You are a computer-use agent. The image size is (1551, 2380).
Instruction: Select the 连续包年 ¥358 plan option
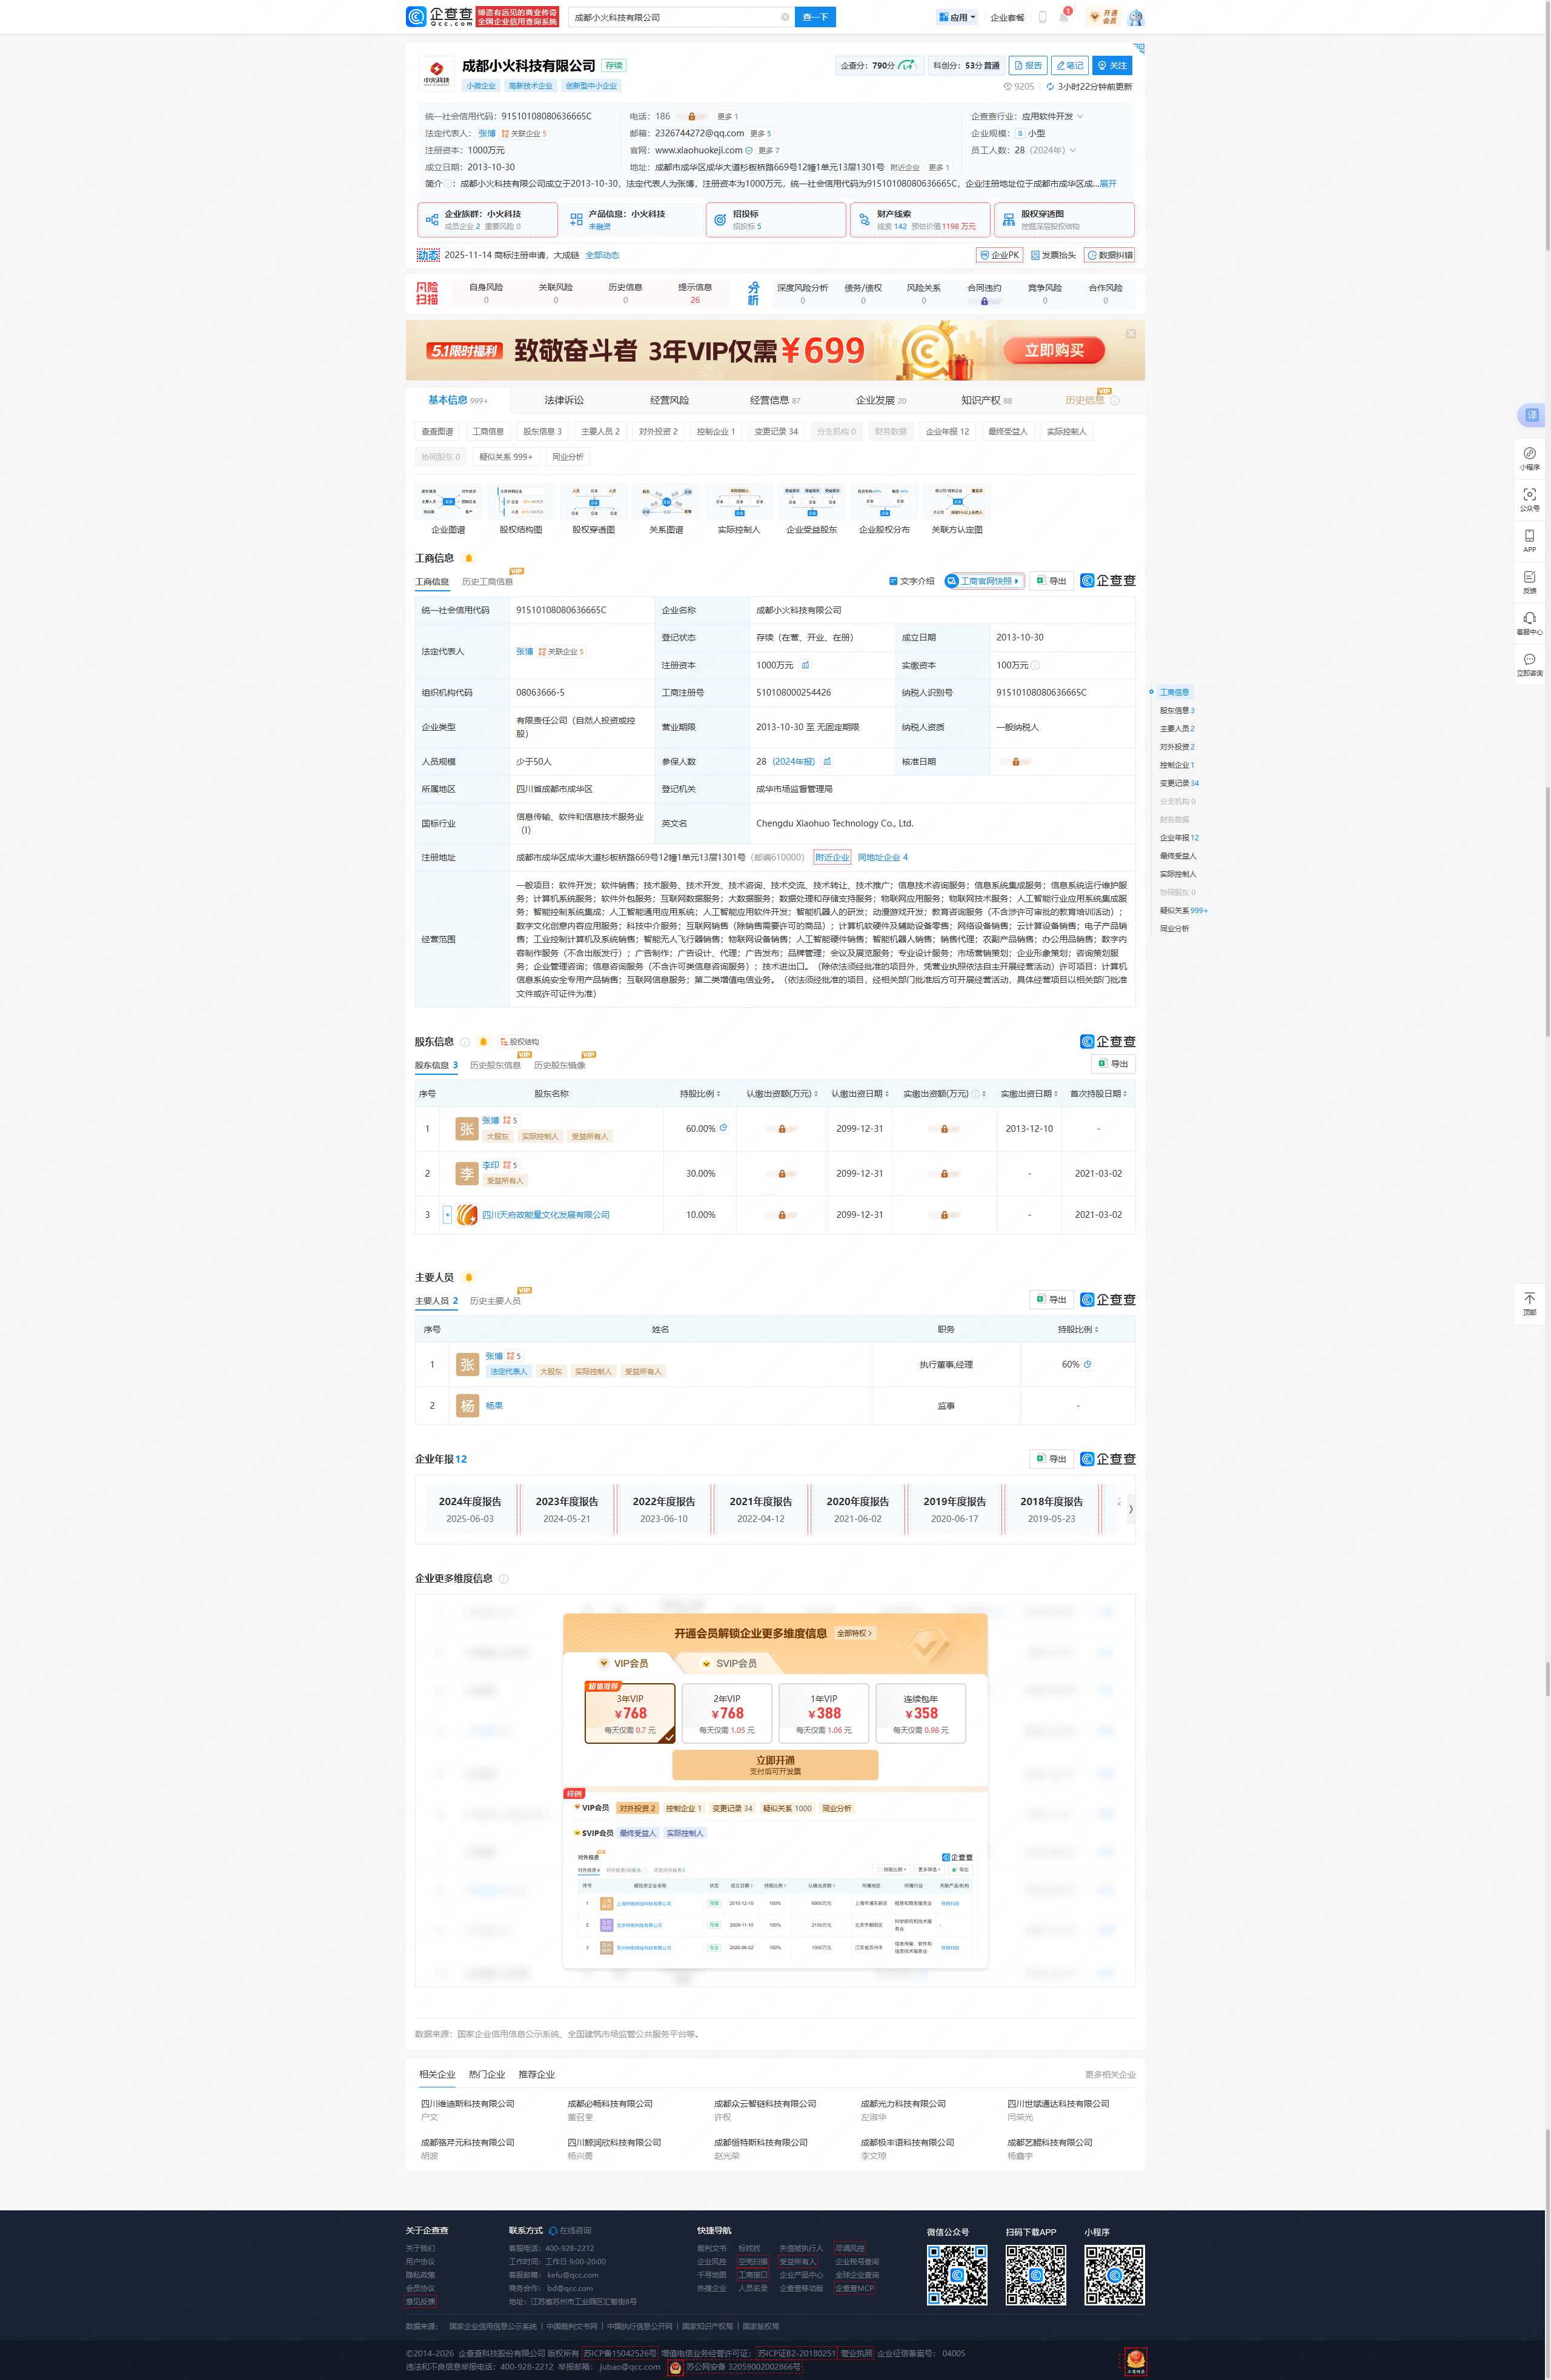921,1713
